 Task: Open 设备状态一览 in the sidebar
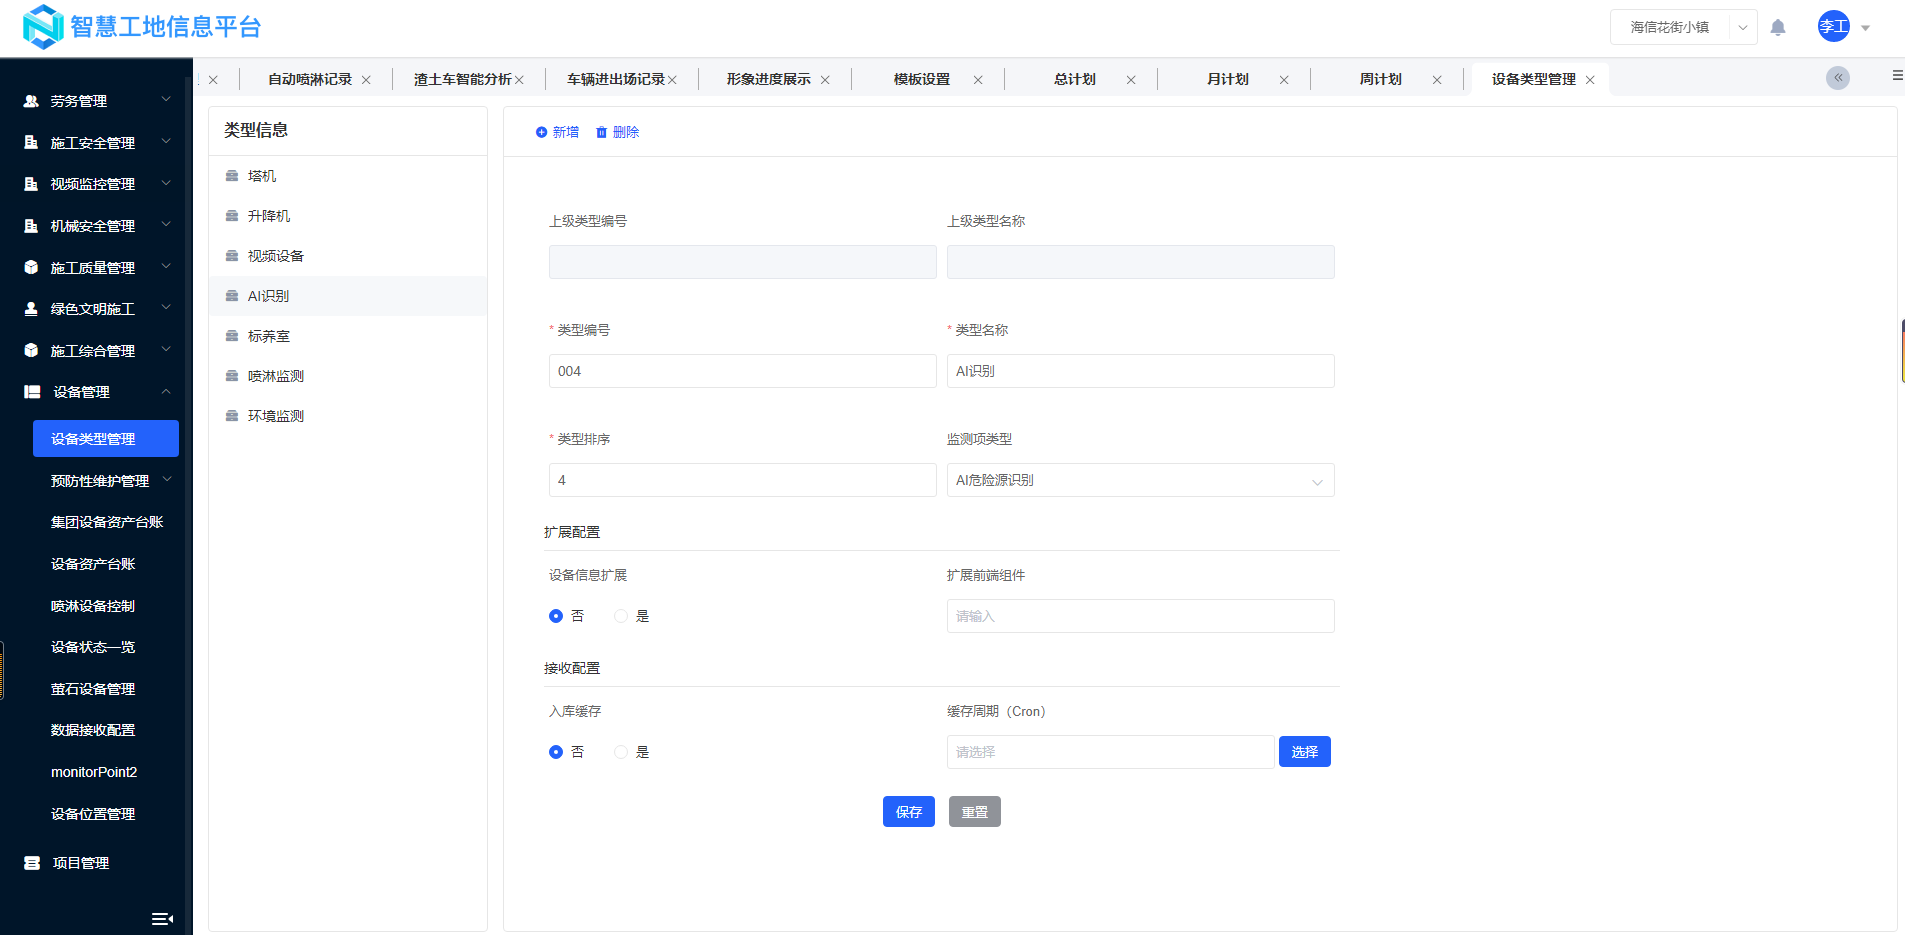[x=93, y=647]
